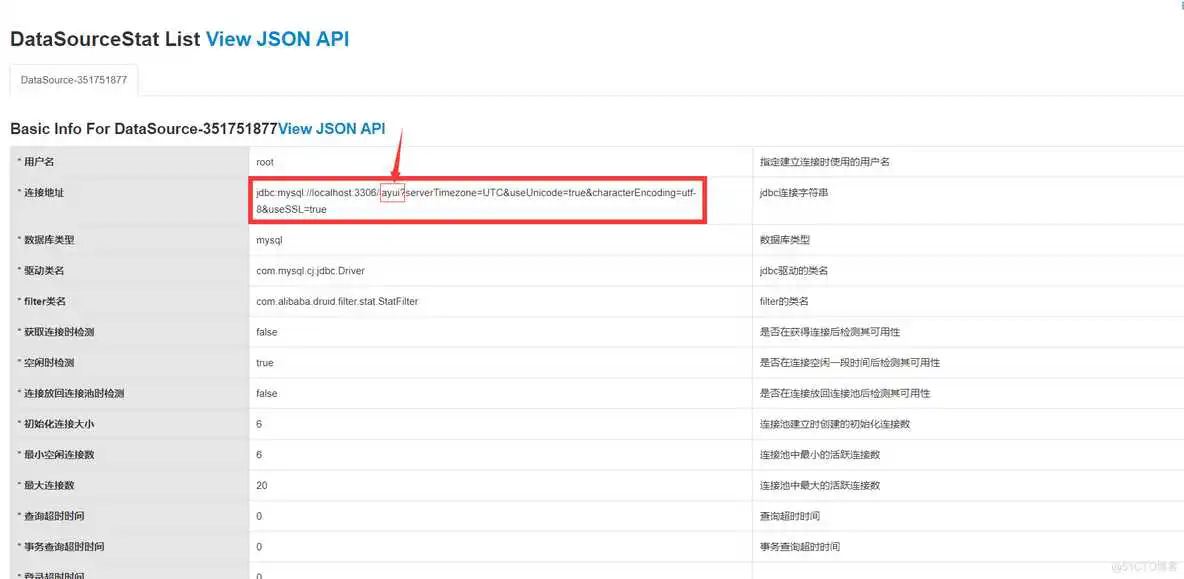This screenshot has width=1184, height=579.
Task: Select the 最大连接数 value of 20
Action: pyautogui.click(x=261, y=485)
